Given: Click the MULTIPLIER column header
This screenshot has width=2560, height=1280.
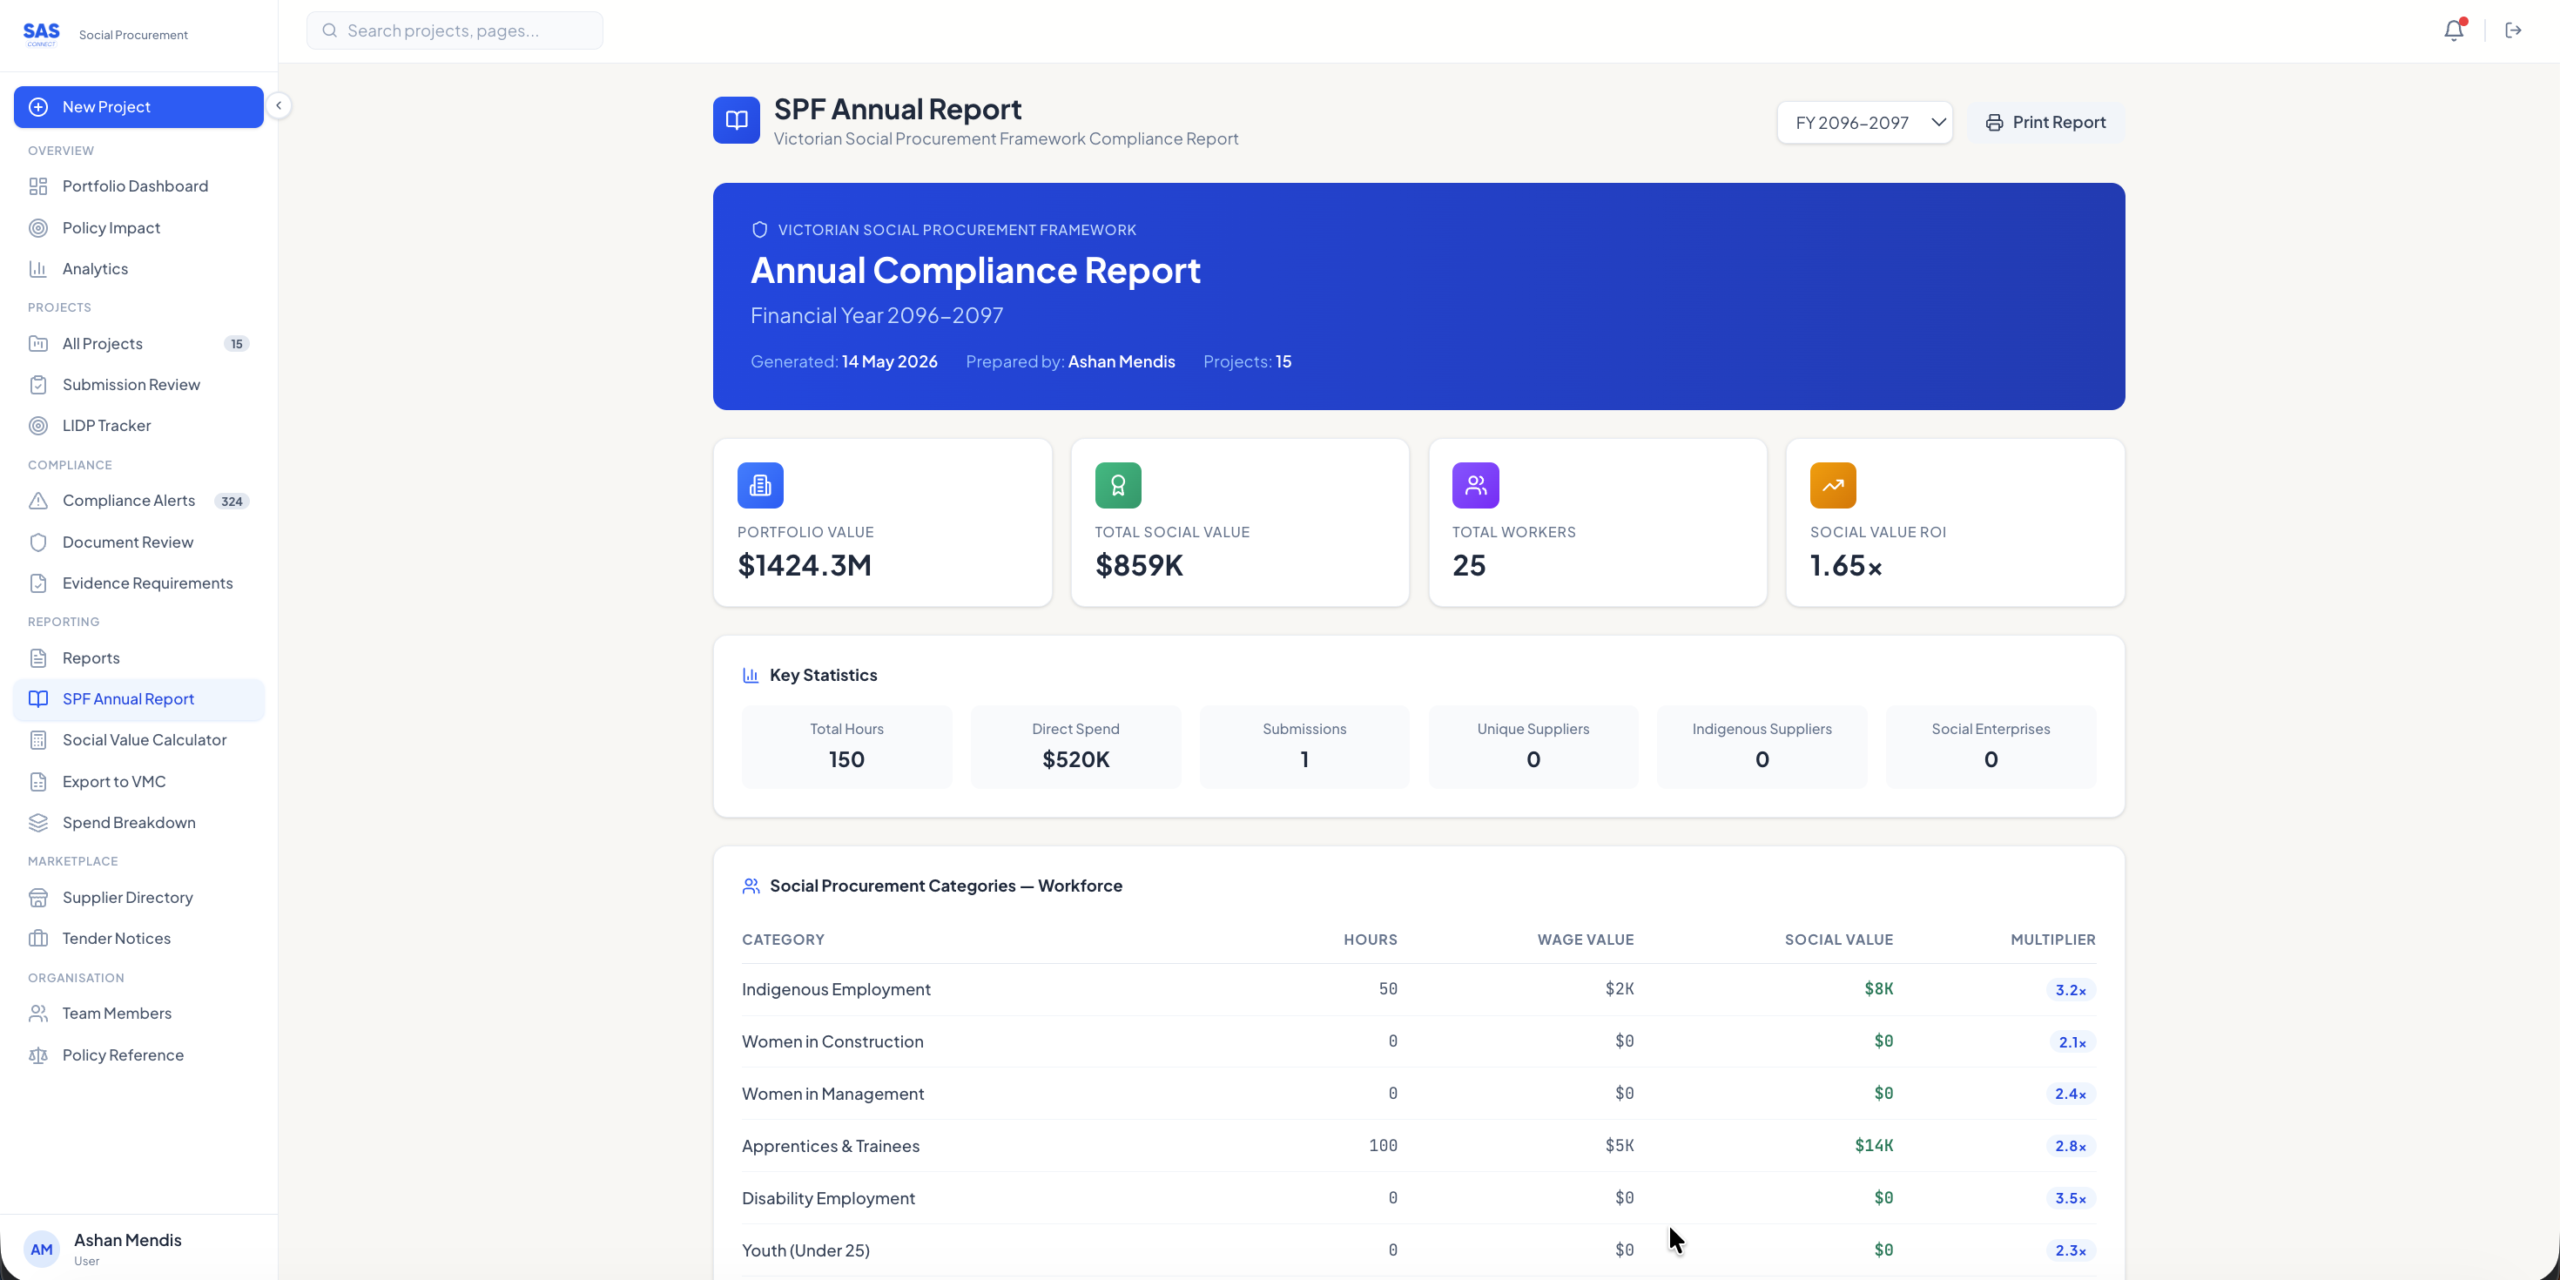Looking at the screenshot, I should 2053,940.
